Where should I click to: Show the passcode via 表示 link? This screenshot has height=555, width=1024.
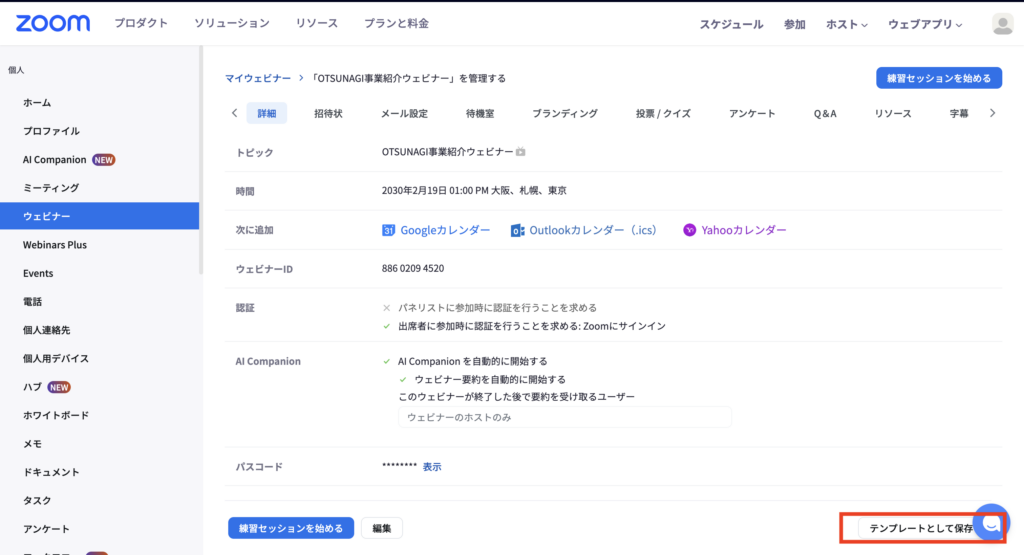point(432,467)
